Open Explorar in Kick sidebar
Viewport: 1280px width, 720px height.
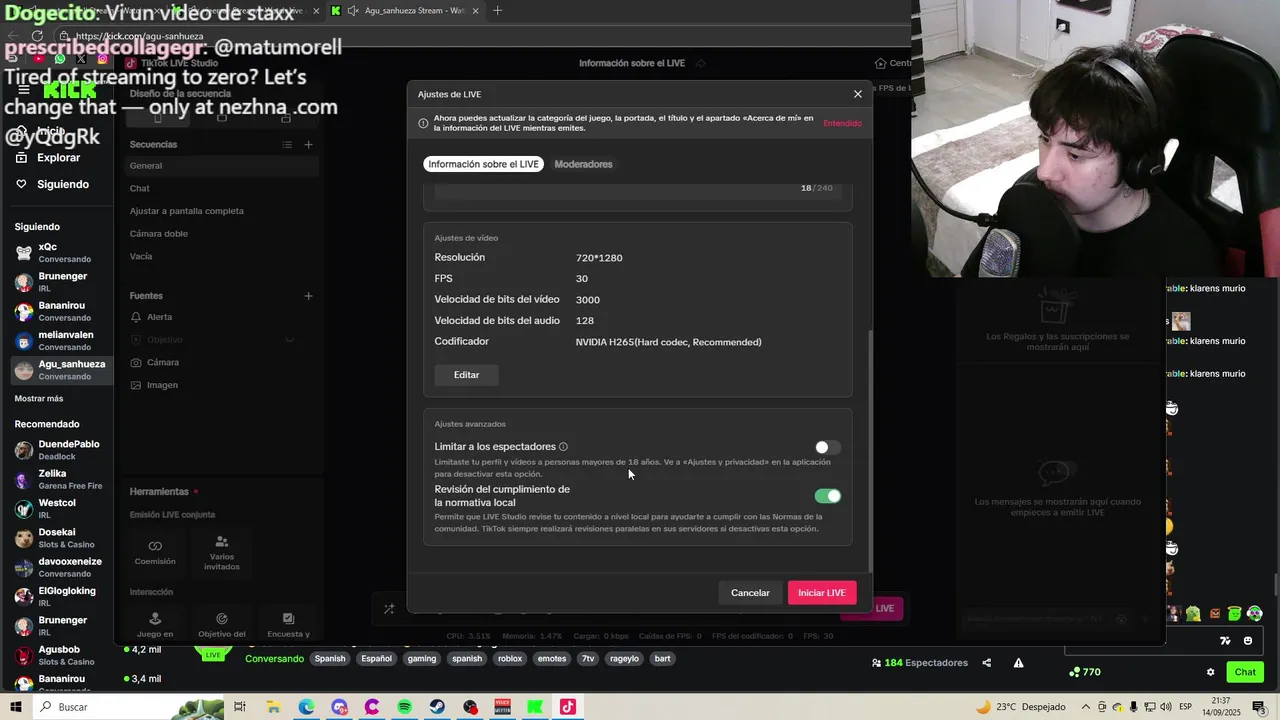tap(57, 158)
